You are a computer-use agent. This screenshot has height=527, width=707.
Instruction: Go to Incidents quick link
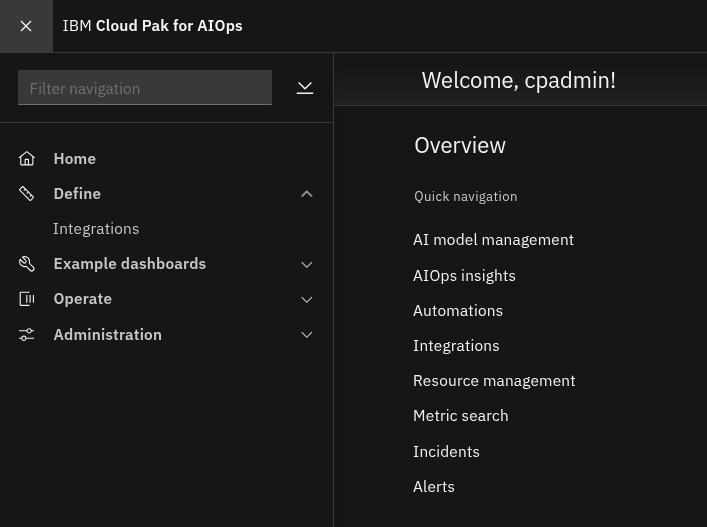click(x=446, y=452)
